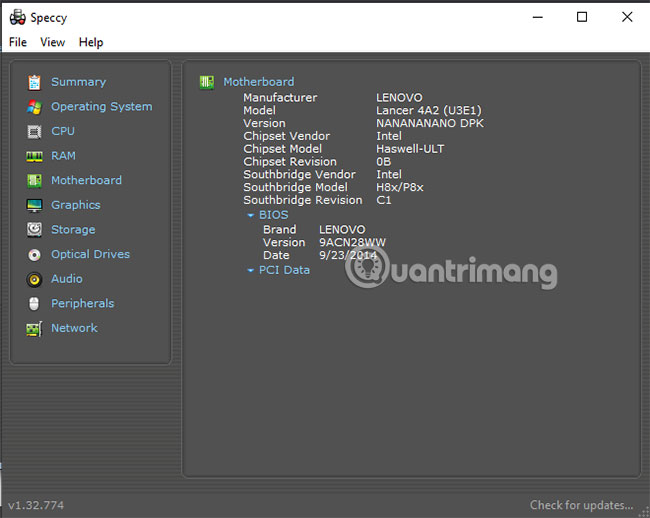Click the Southbridge Vendor label
The height and width of the screenshot is (518, 650).
[x=299, y=175]
